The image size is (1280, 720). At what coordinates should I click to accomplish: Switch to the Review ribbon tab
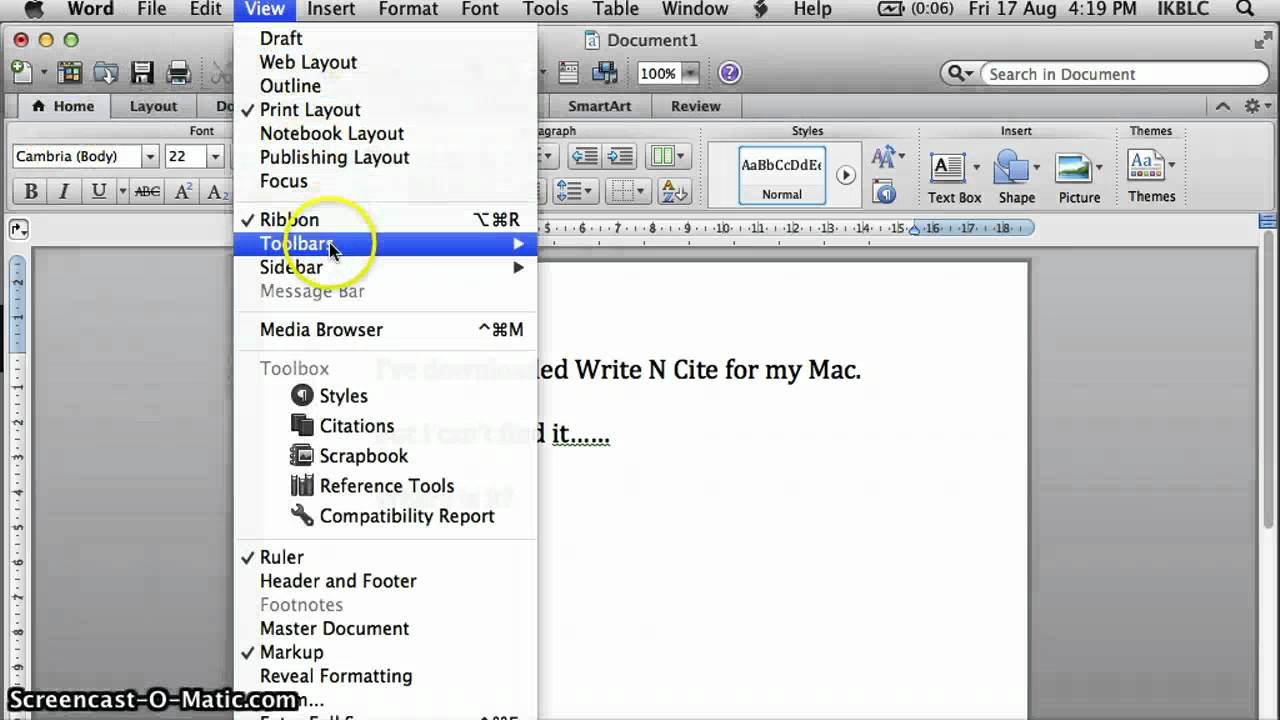click(x=695, y=106)
